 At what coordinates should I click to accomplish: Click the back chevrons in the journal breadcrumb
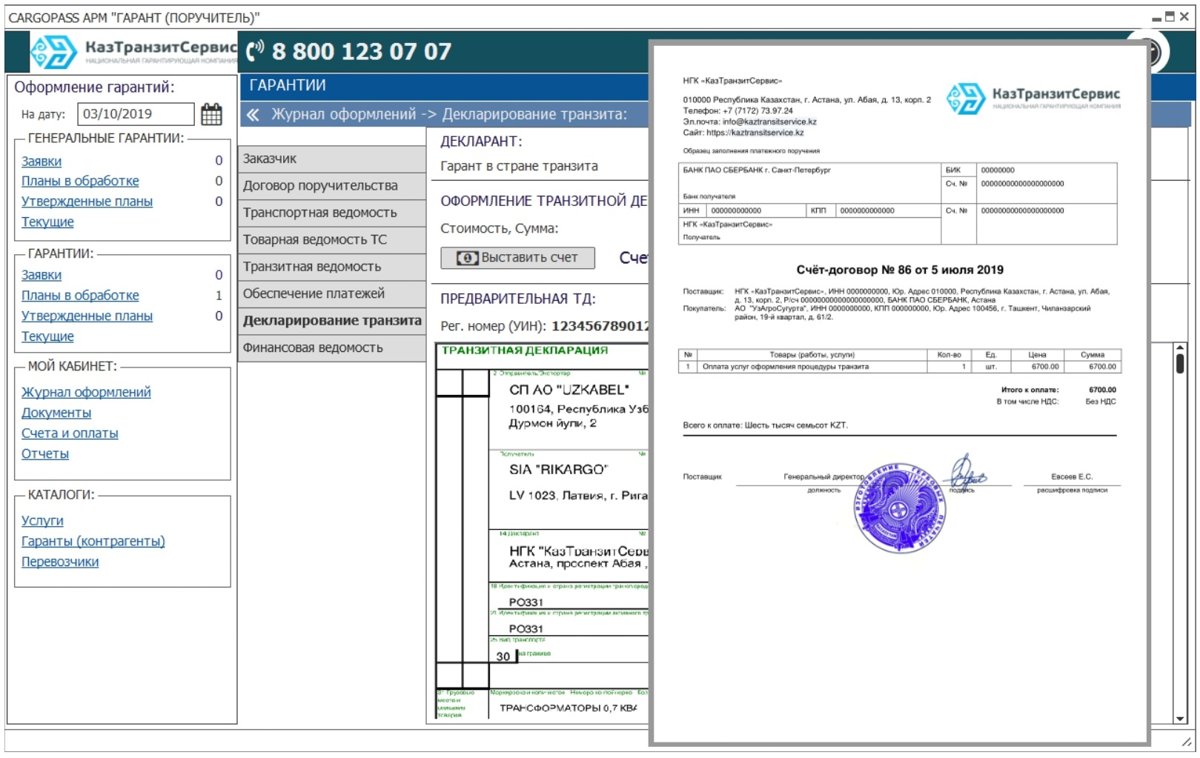[x=253, y=114]
